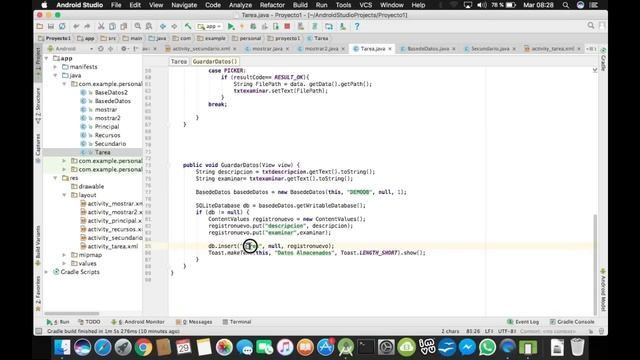Open the Gradle Console panel

click(x=572, y=322)
